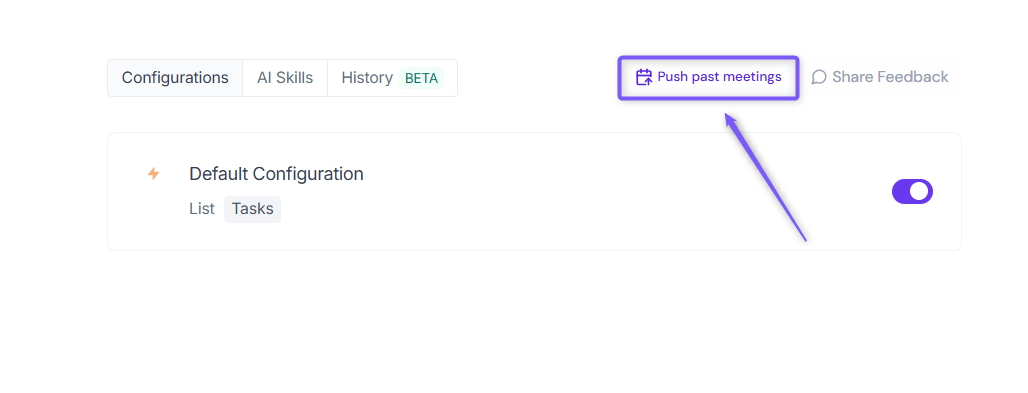Open the Configurations tab

[175, 78]
